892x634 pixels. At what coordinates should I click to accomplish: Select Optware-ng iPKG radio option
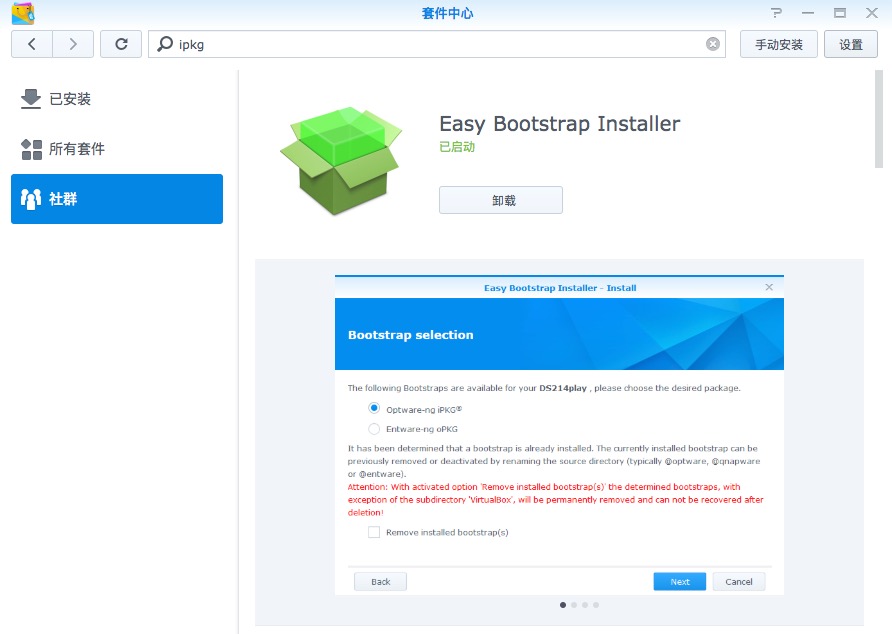point(374,409)
